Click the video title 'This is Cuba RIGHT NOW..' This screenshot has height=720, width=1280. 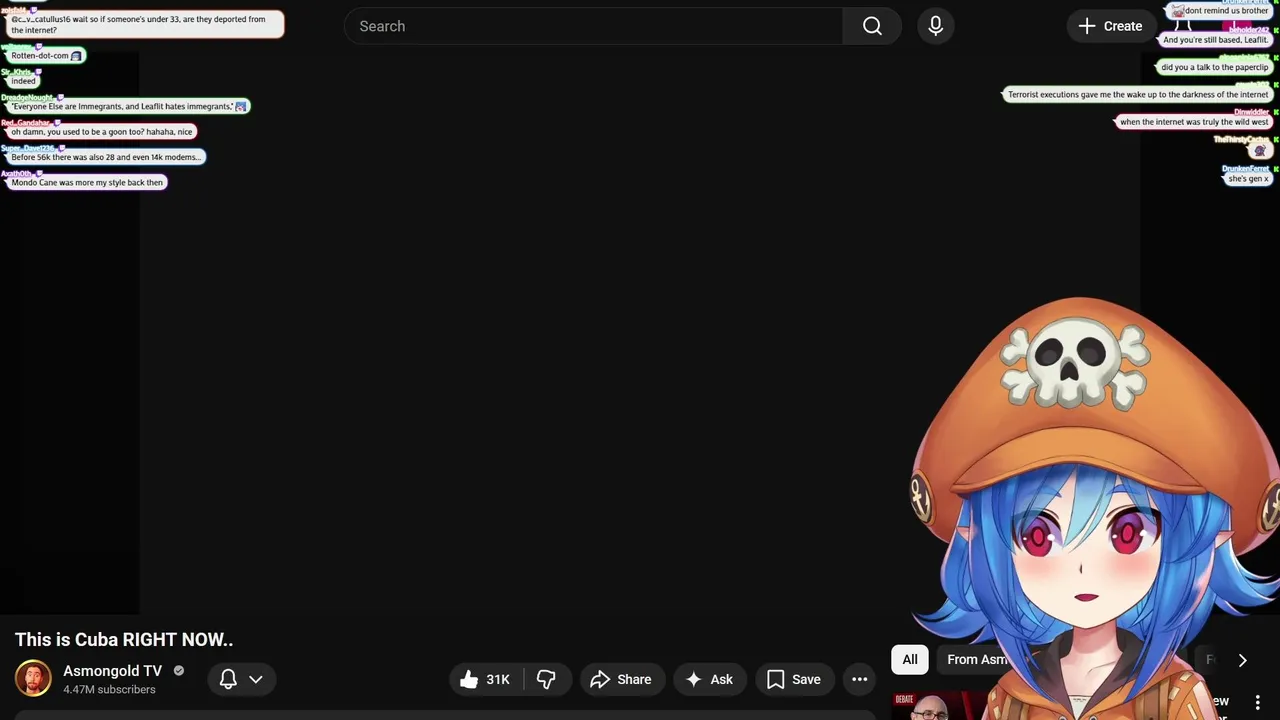124,640
